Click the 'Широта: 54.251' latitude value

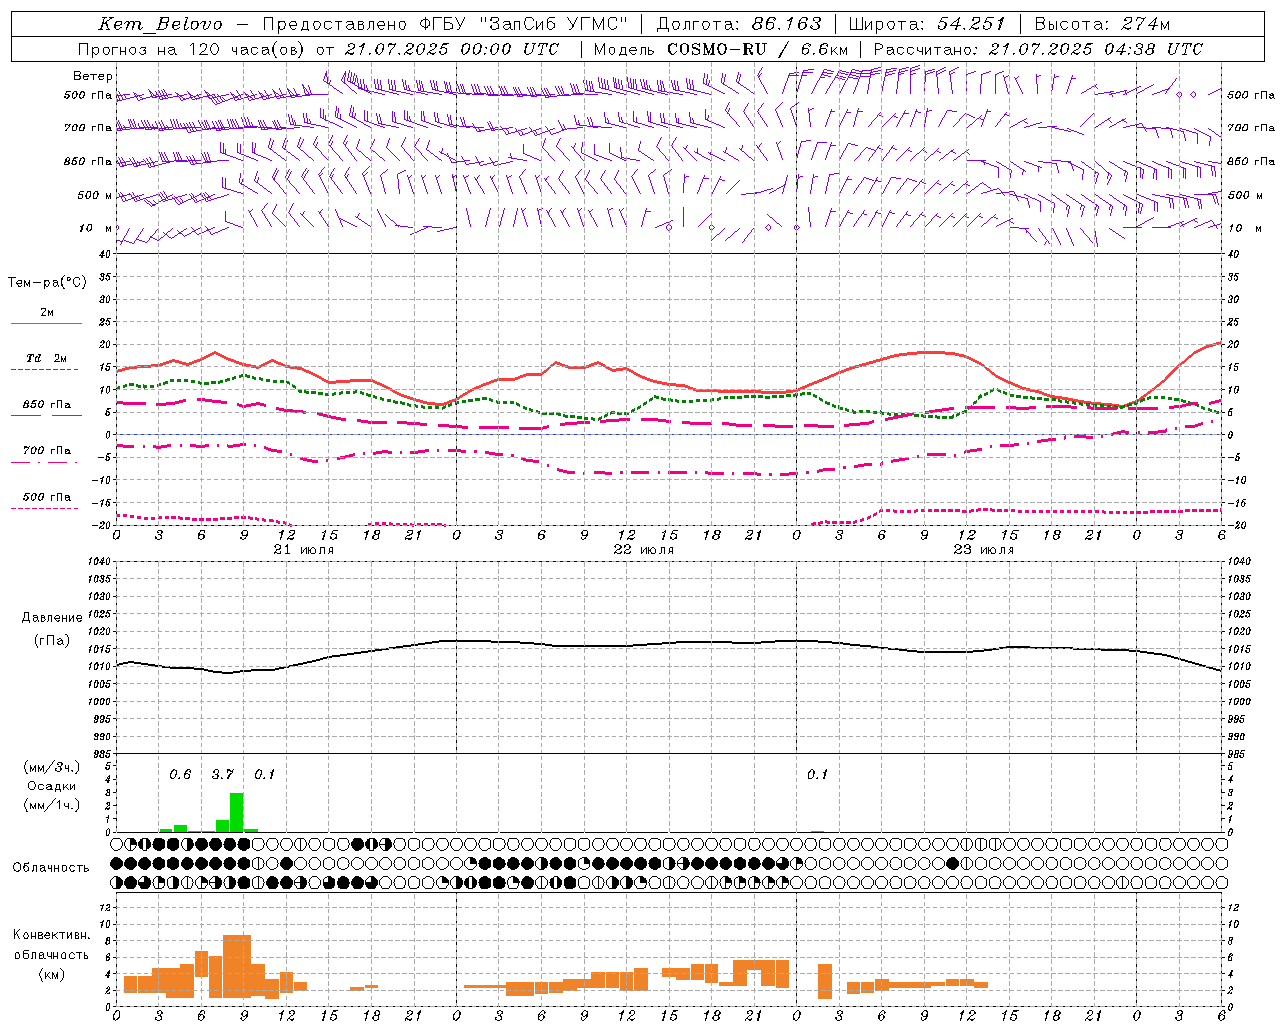click(x=926, y=24)
